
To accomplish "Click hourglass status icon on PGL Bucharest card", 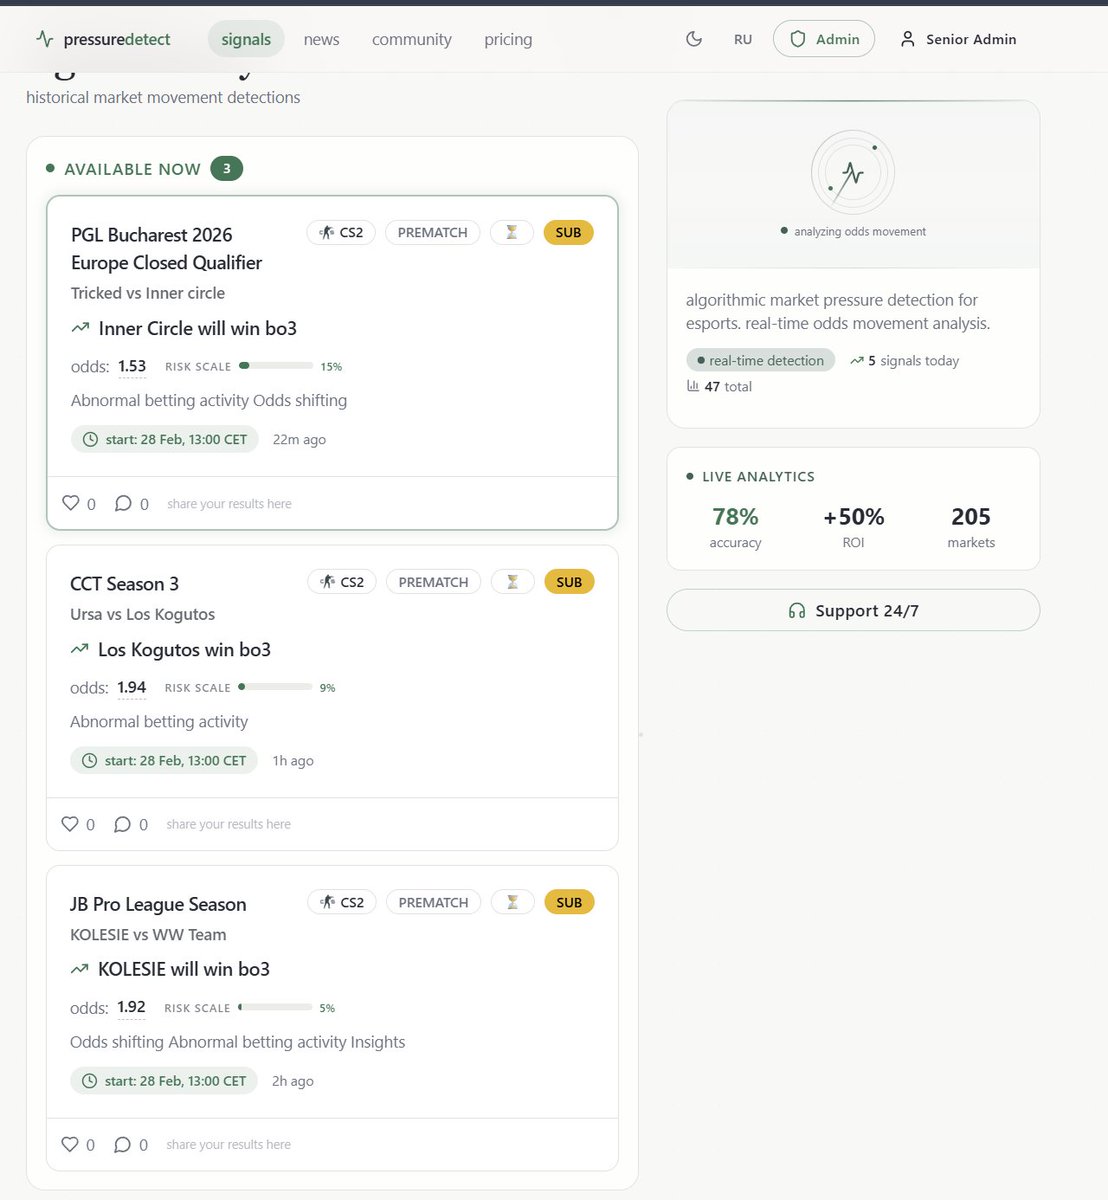I will coord(511,232).
